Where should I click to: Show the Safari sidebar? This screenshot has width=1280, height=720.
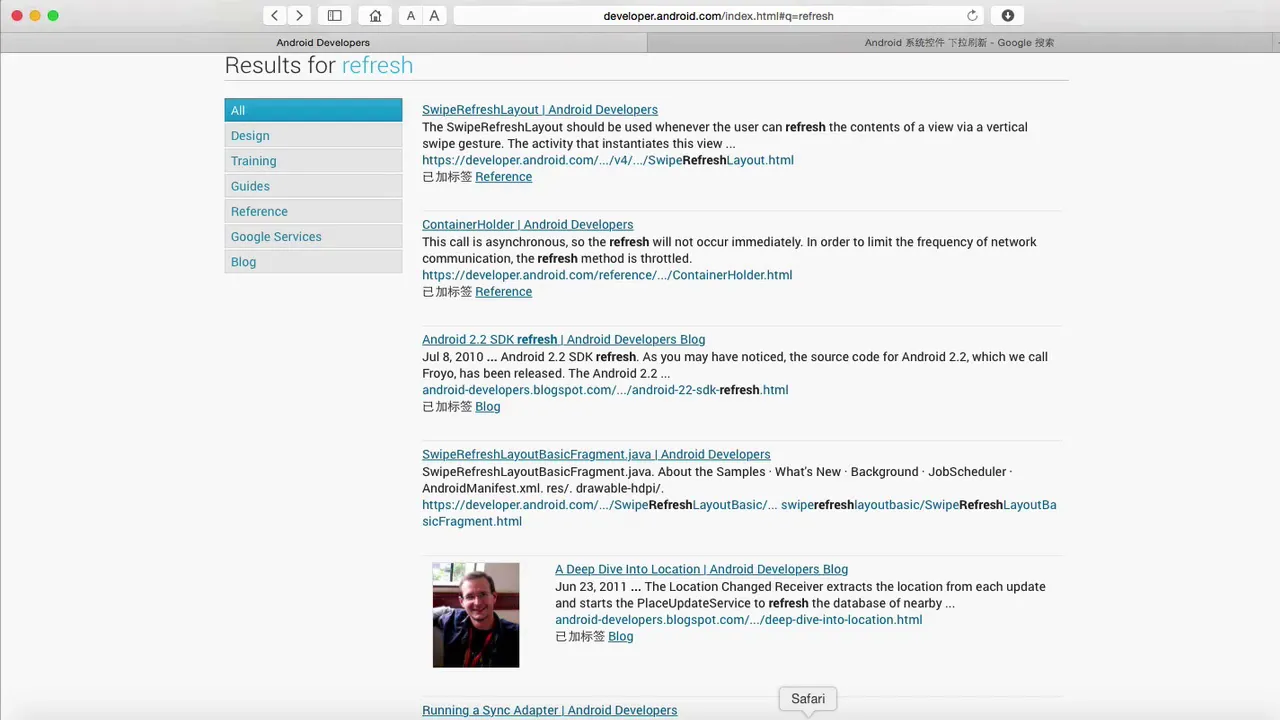coord(335,15)
